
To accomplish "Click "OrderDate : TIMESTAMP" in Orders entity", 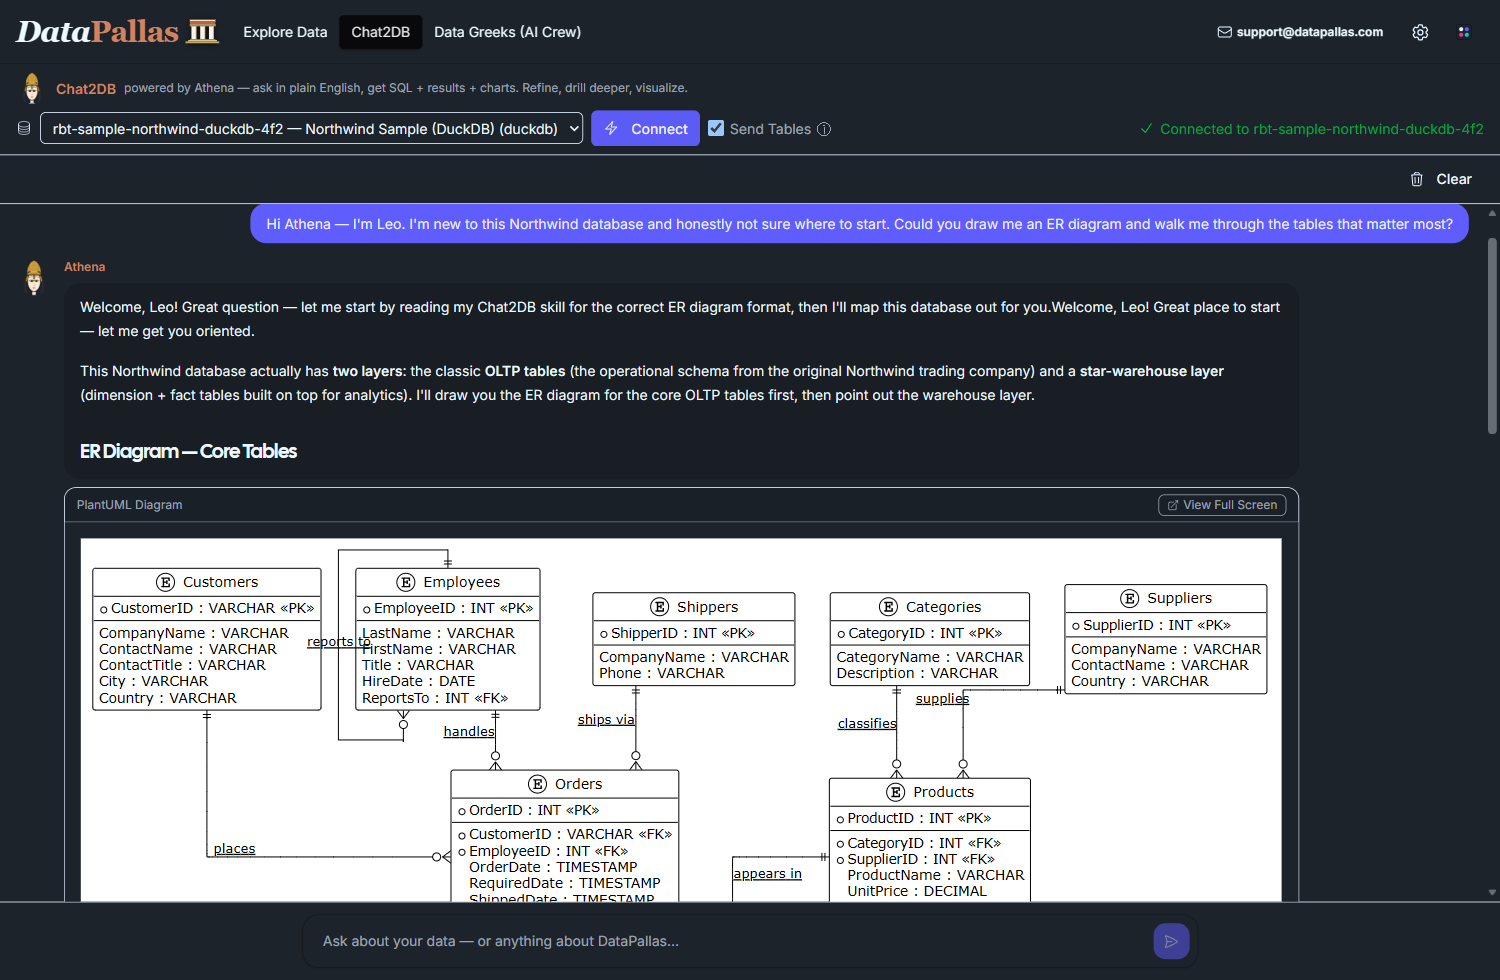I will tap(553, 867).
